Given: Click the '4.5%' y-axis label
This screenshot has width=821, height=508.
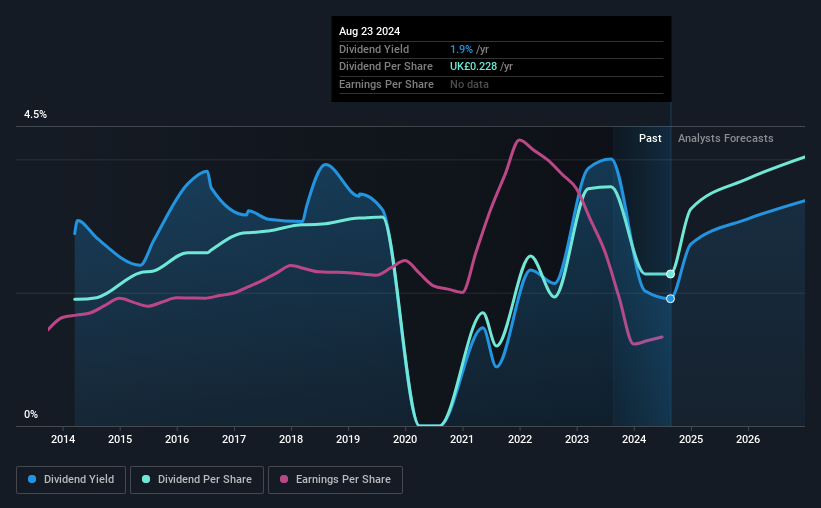Looking at the screenshot, I should [x=35, y=115].
